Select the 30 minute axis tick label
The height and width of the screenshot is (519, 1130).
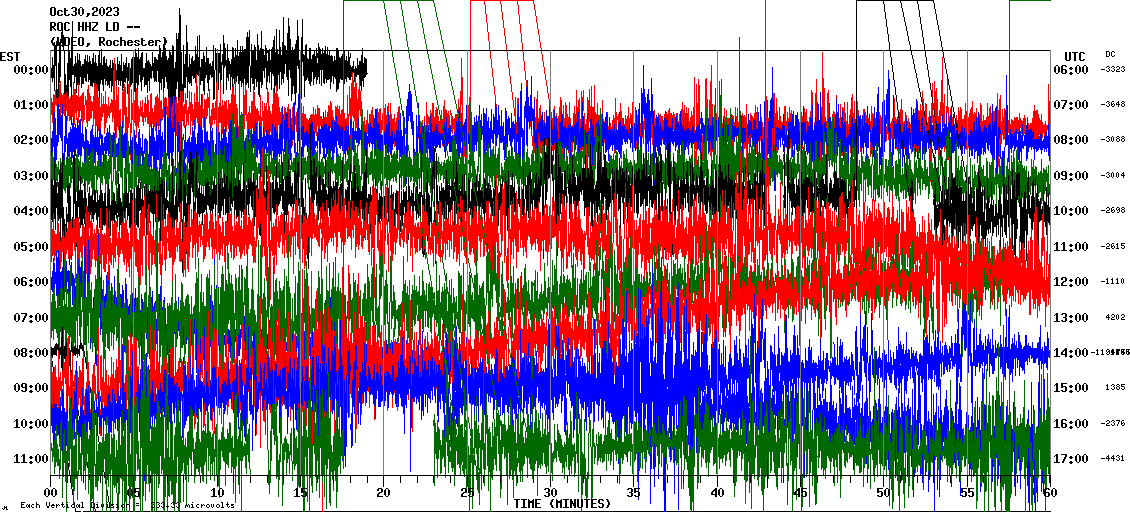point(550,493)
